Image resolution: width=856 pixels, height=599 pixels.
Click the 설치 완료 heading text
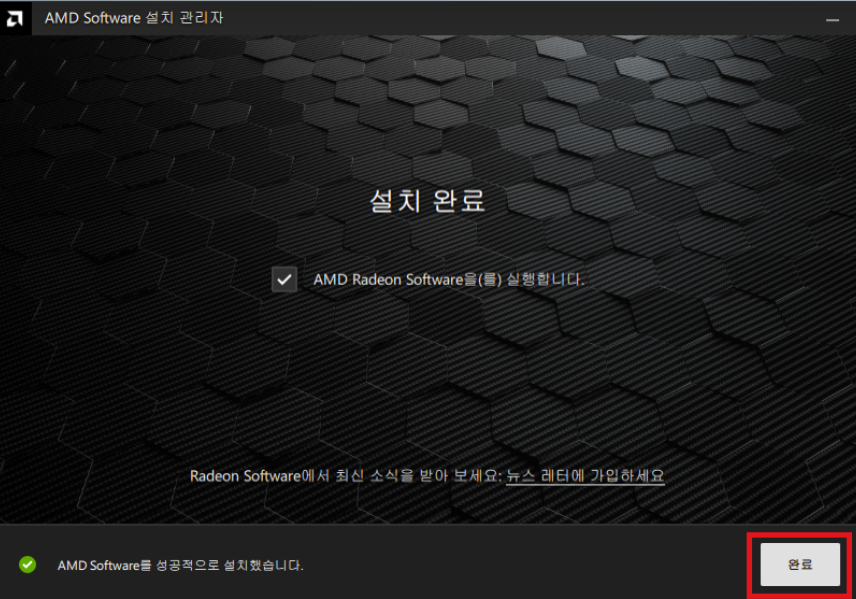coord(427,200)
